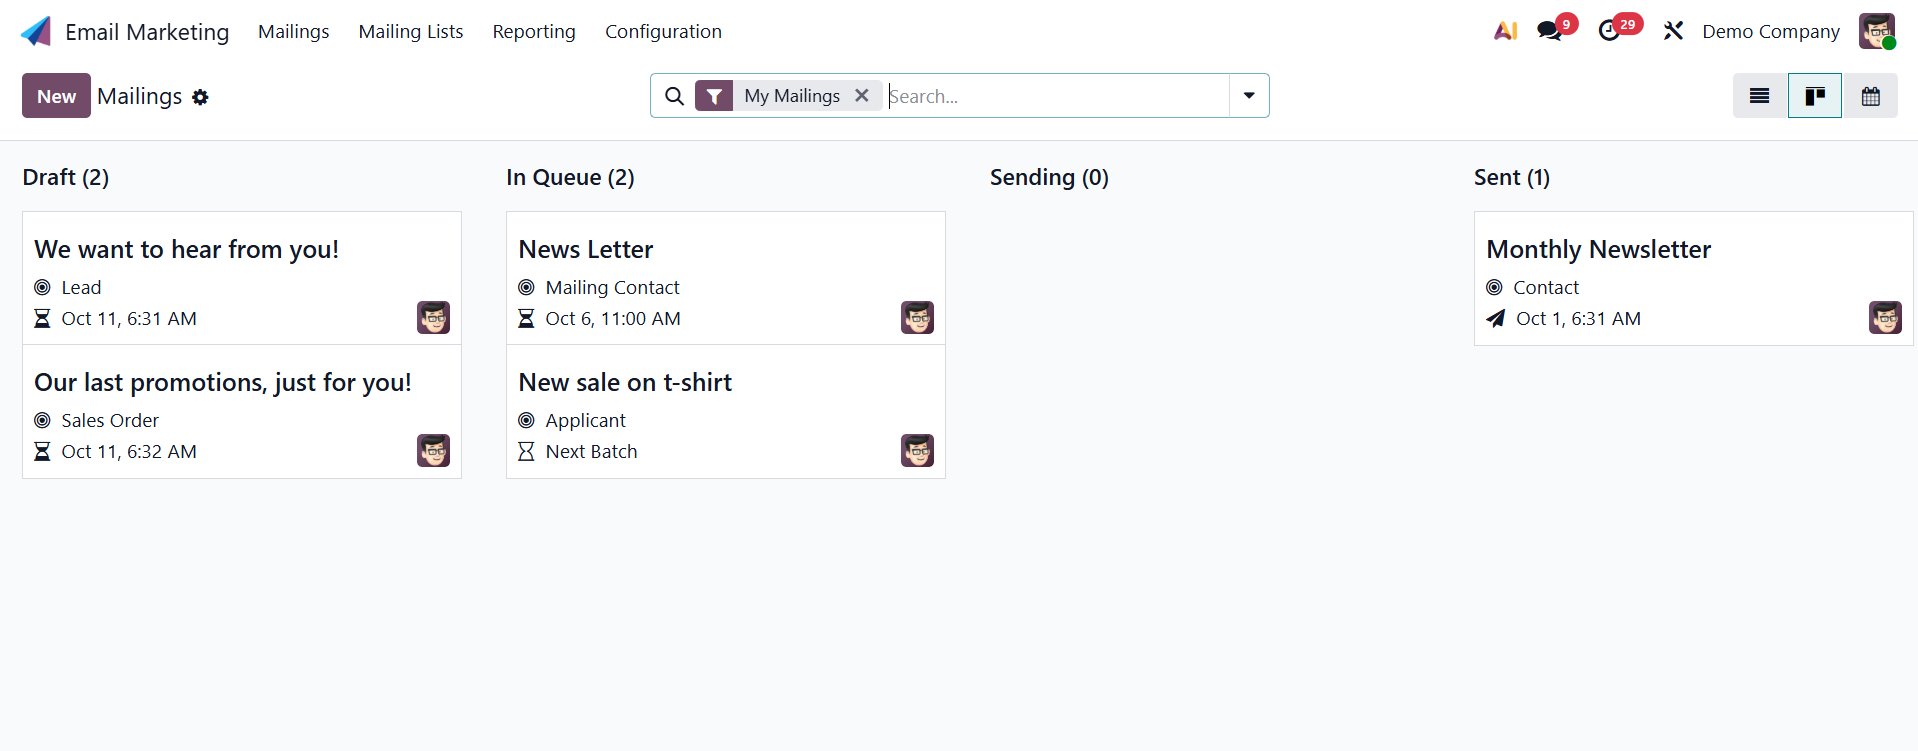
Task: Click the search magnifier icon
Action: click(675, 96)
